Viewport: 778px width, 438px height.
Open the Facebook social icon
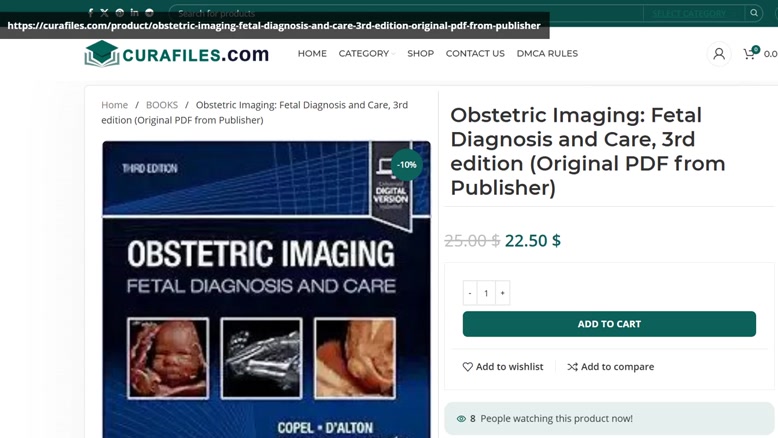coord(90,13)
